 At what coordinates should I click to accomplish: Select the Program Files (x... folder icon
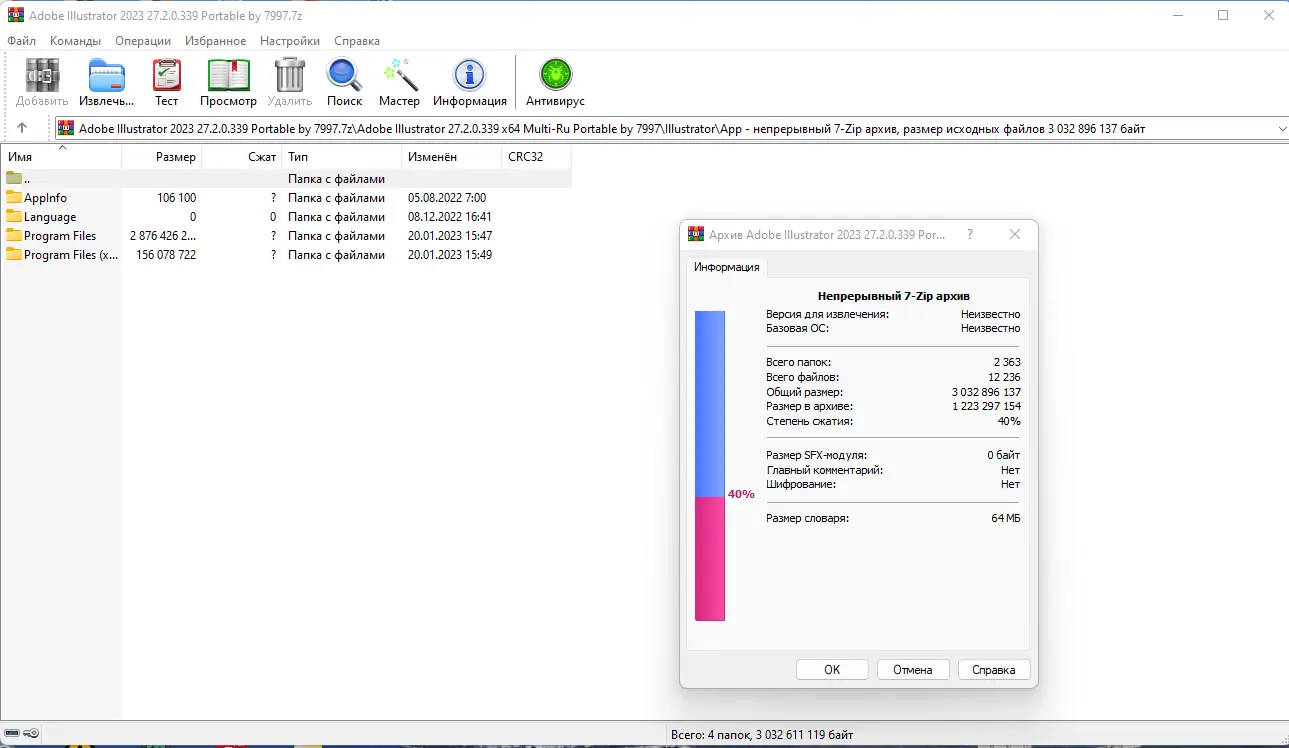(14, 255)
